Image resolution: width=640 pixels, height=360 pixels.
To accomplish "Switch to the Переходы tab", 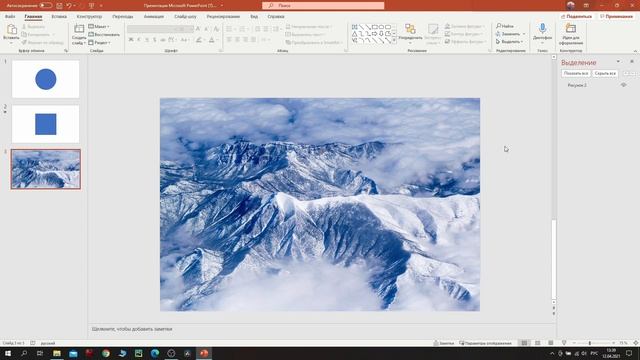I will (x=123, y=17).
